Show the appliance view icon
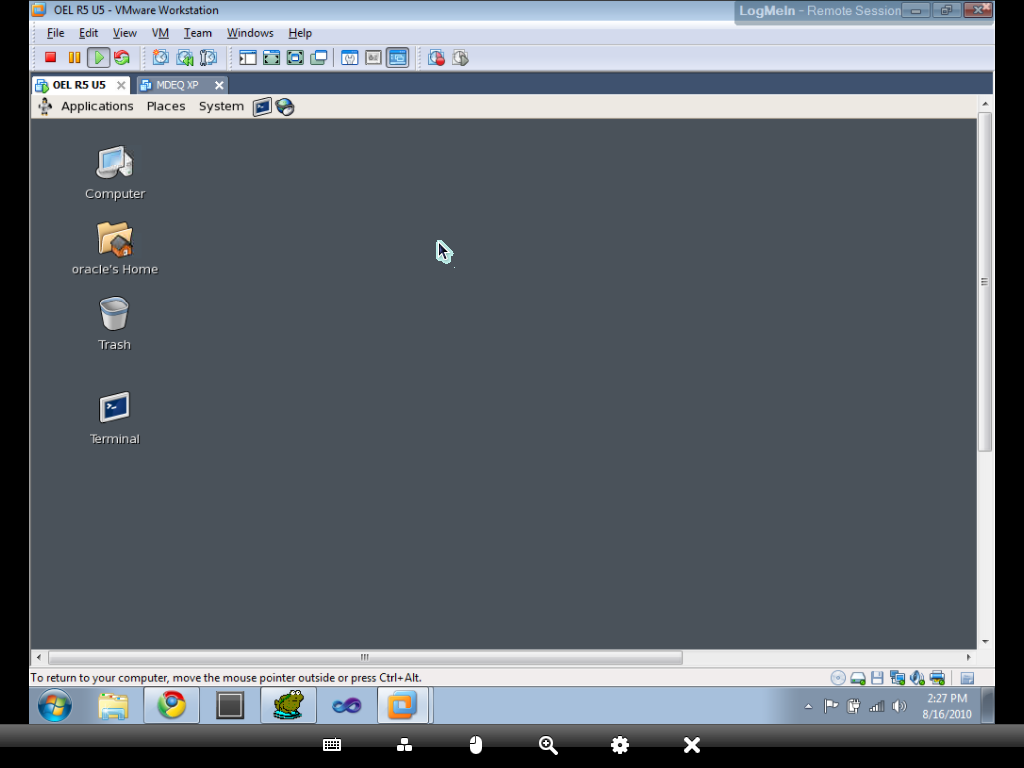The height and width of the screenshot is (768, 1024). (373, 57)
